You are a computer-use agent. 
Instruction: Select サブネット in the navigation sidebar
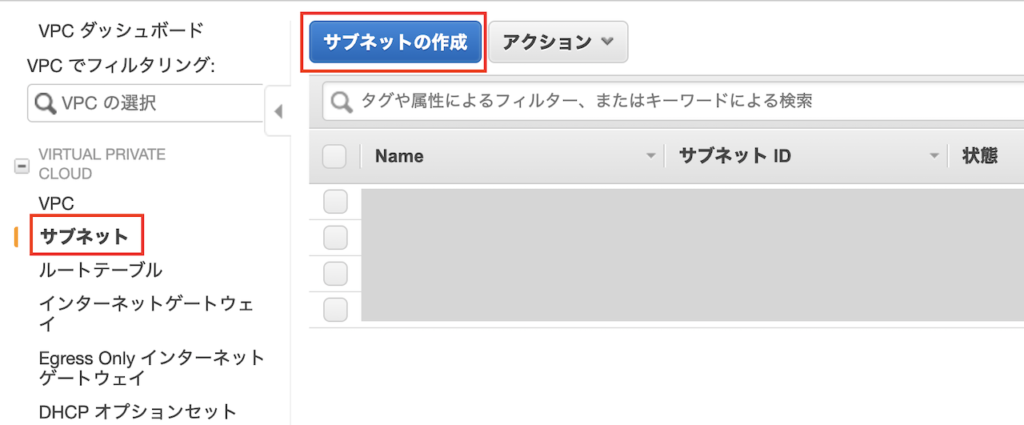click(84, 236)
